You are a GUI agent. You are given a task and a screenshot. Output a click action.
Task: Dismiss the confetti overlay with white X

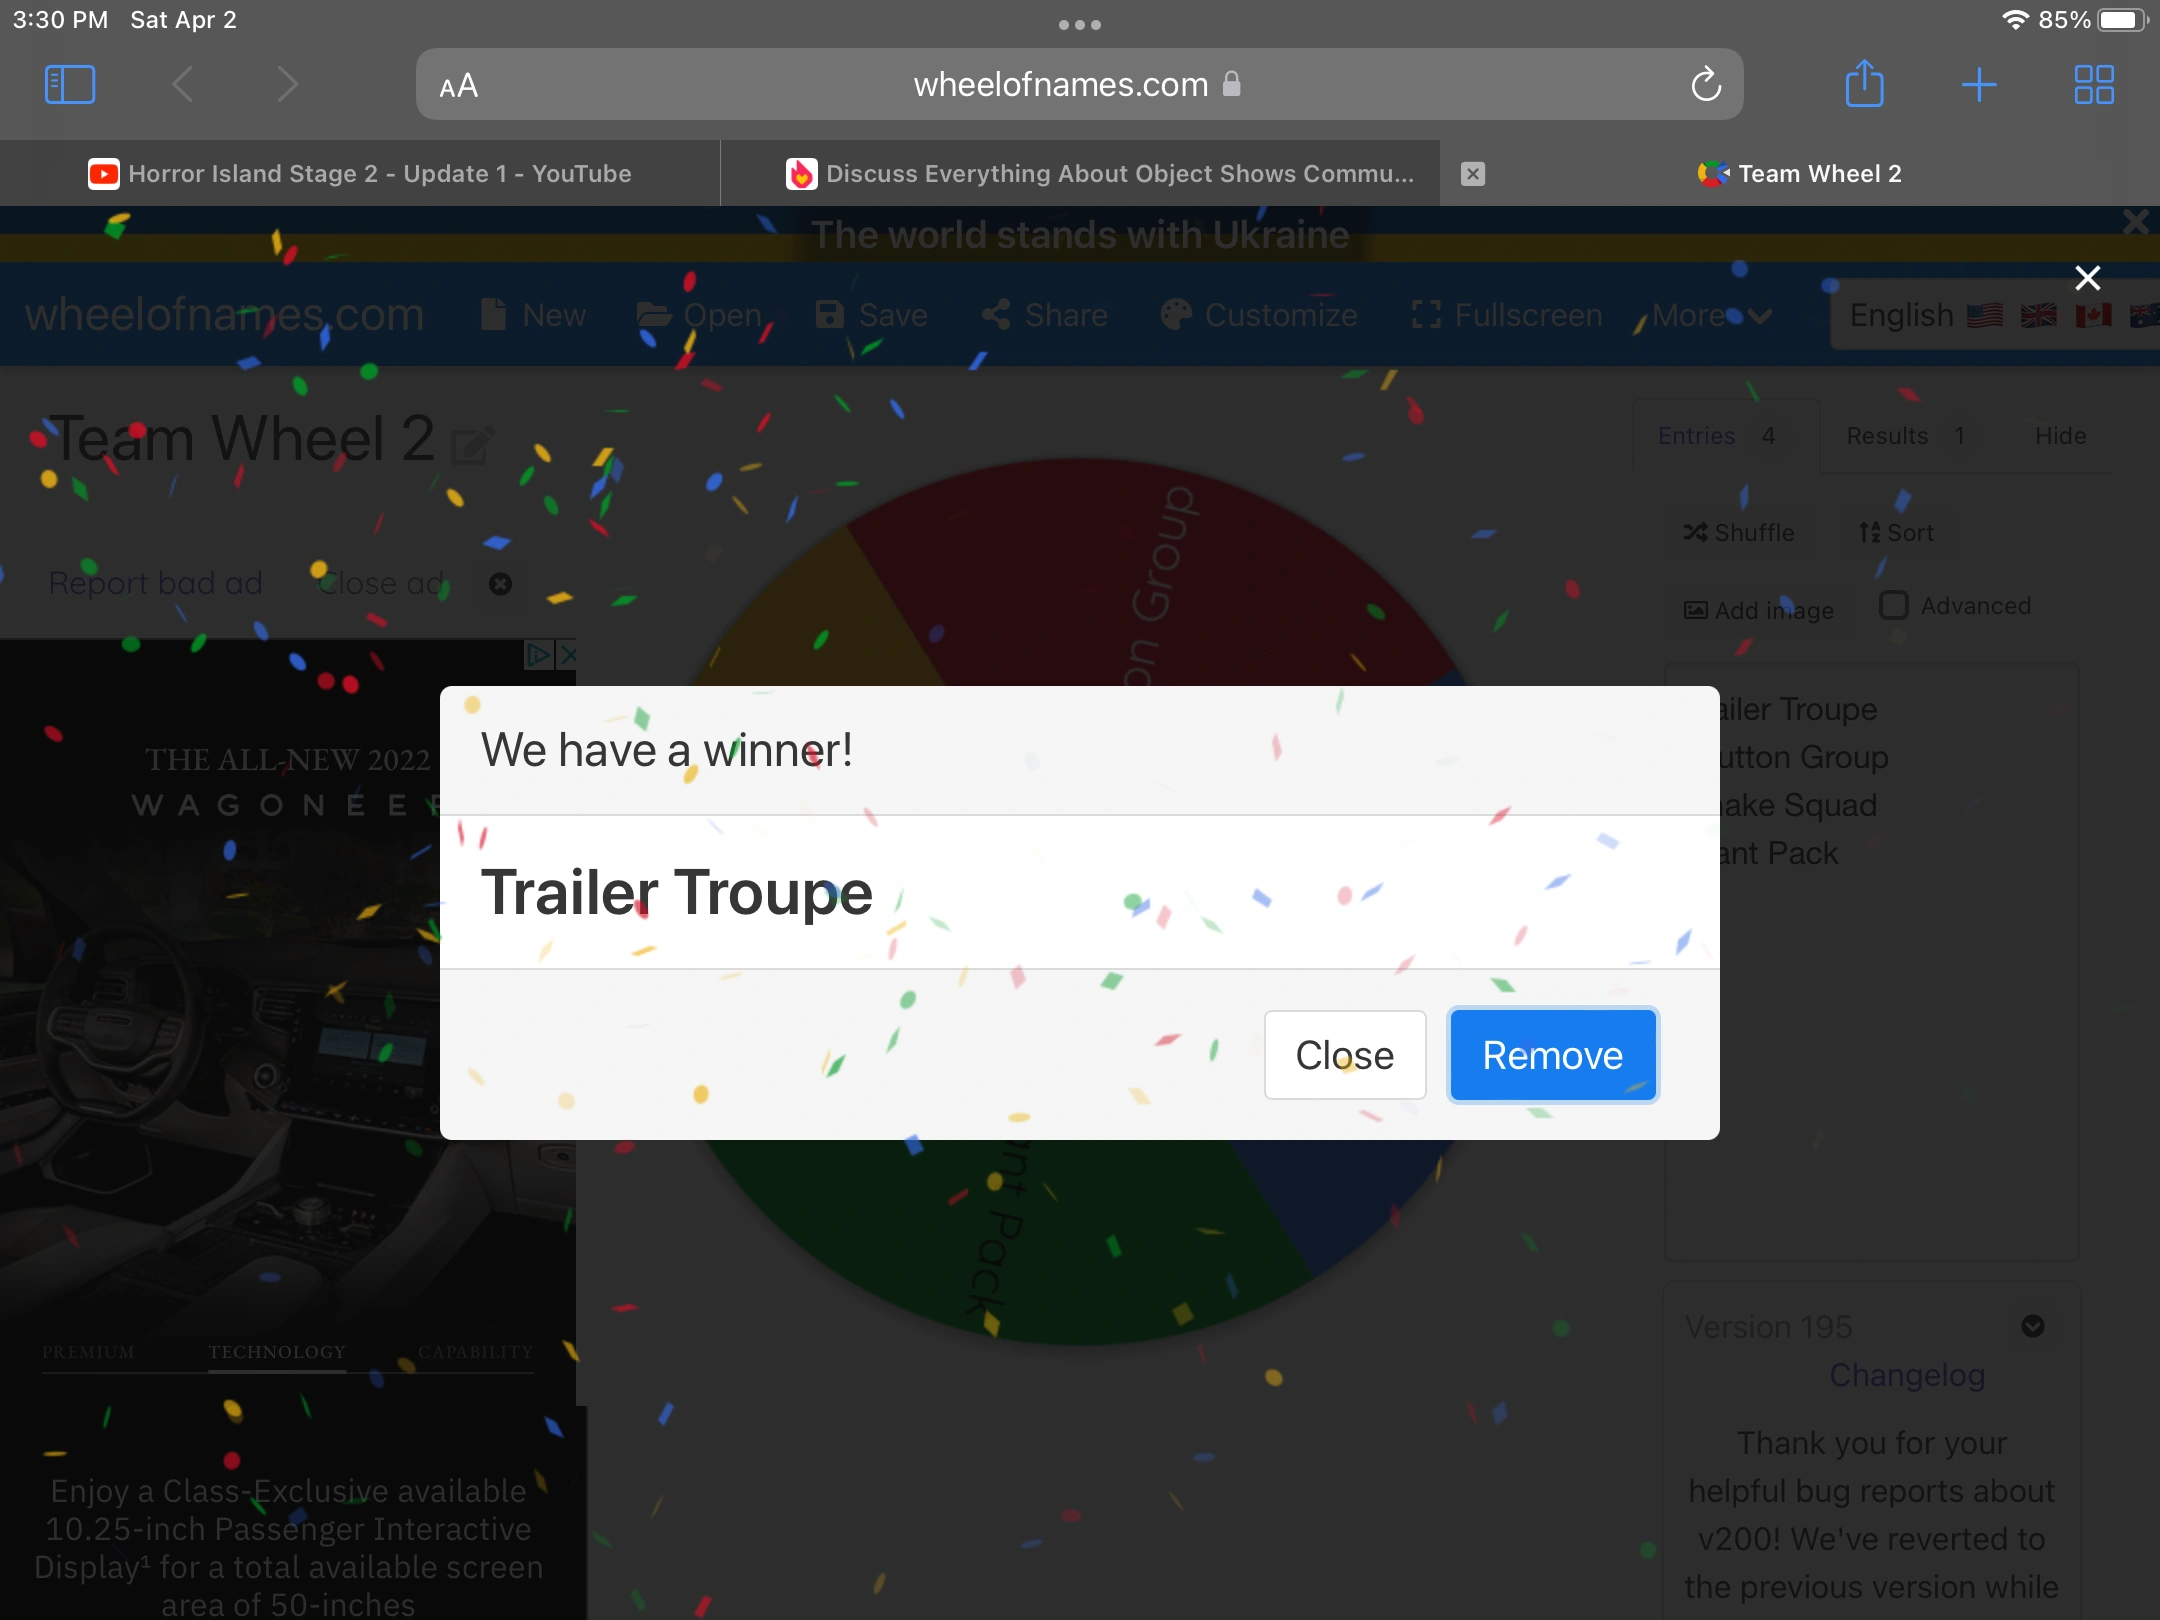2088,278
